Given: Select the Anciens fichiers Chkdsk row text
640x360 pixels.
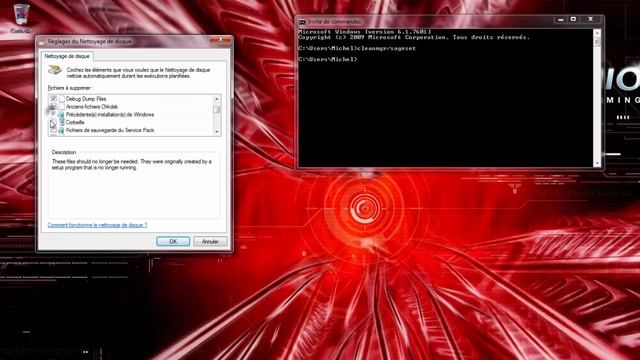Looking at the screenshot, I should click(92, 107).
